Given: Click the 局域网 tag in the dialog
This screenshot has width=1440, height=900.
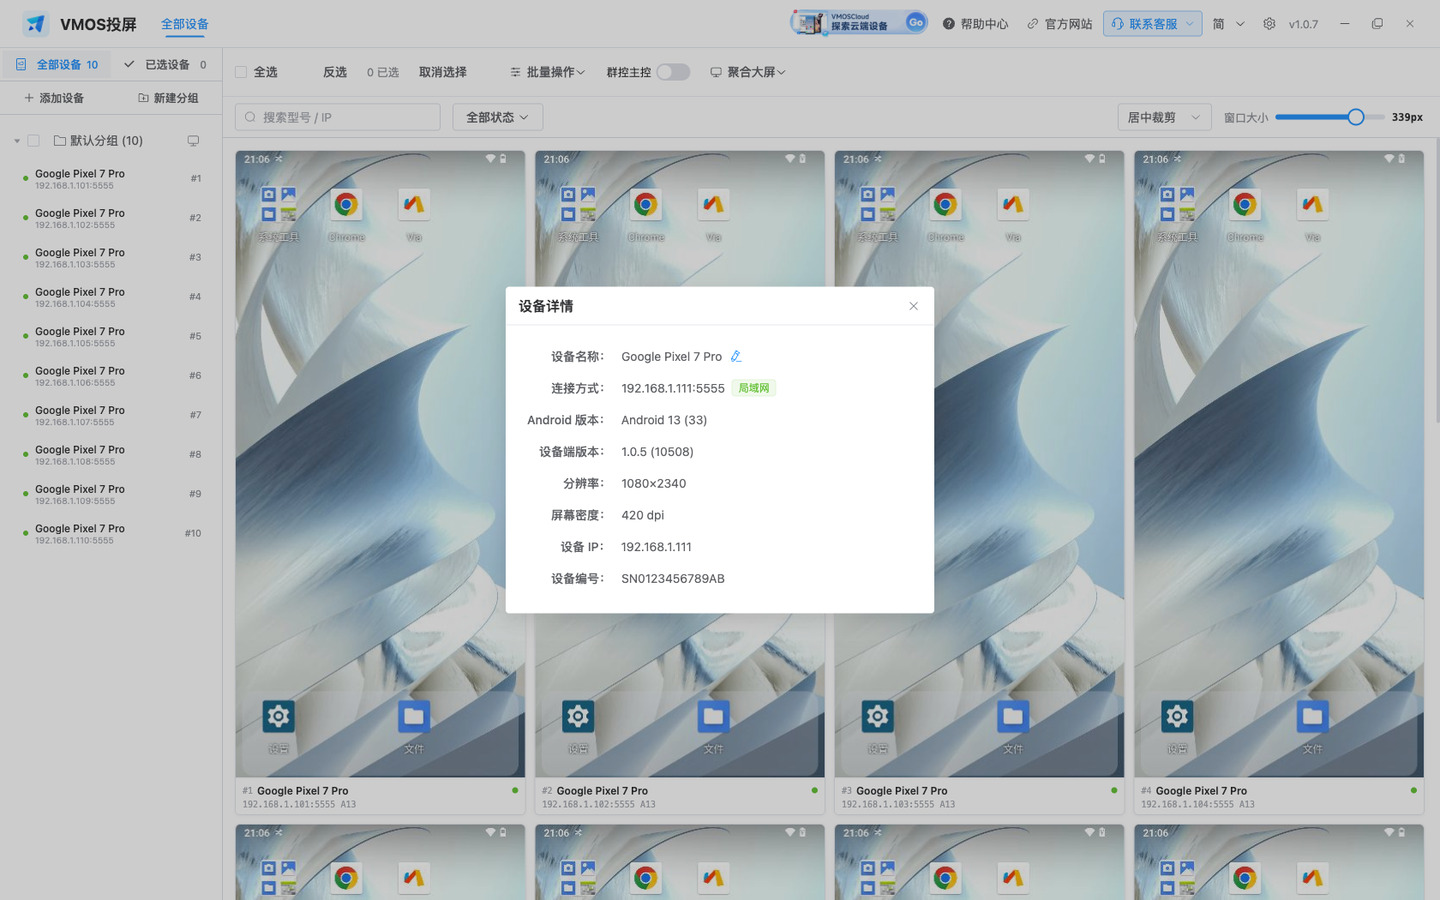Looking at the screenshot, I should click(754, 388).
